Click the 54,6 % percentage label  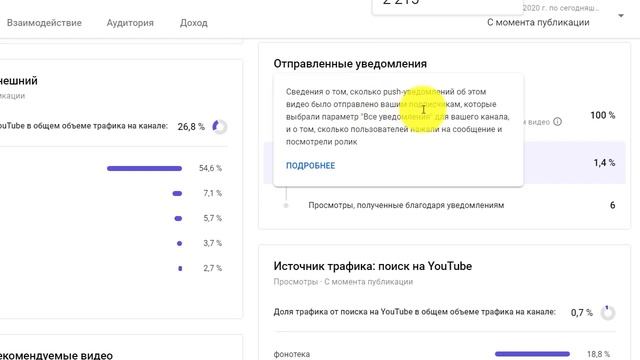pos(210,168)
